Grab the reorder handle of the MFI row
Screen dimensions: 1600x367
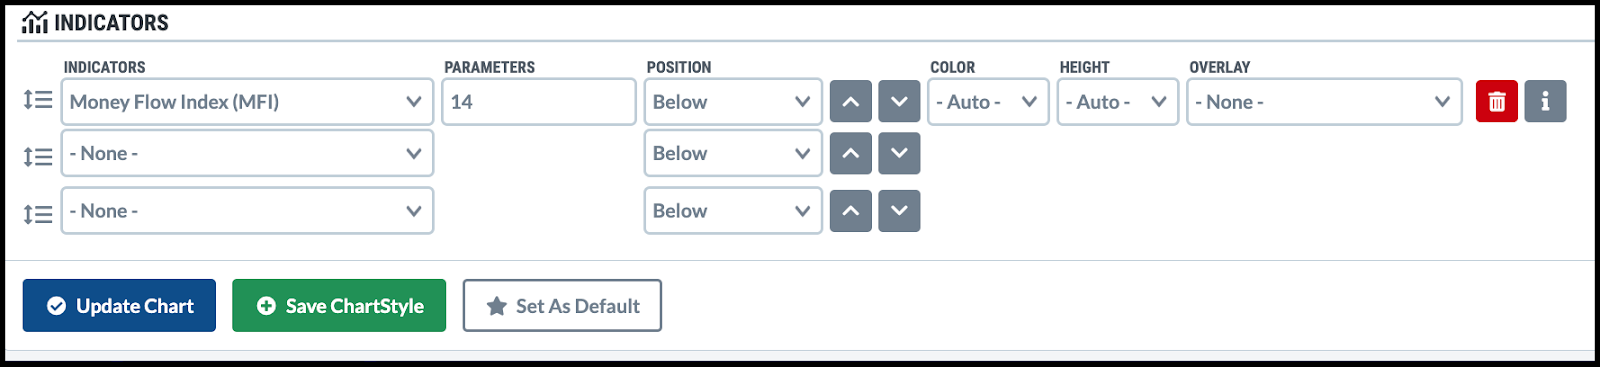(x=38, y=100)
